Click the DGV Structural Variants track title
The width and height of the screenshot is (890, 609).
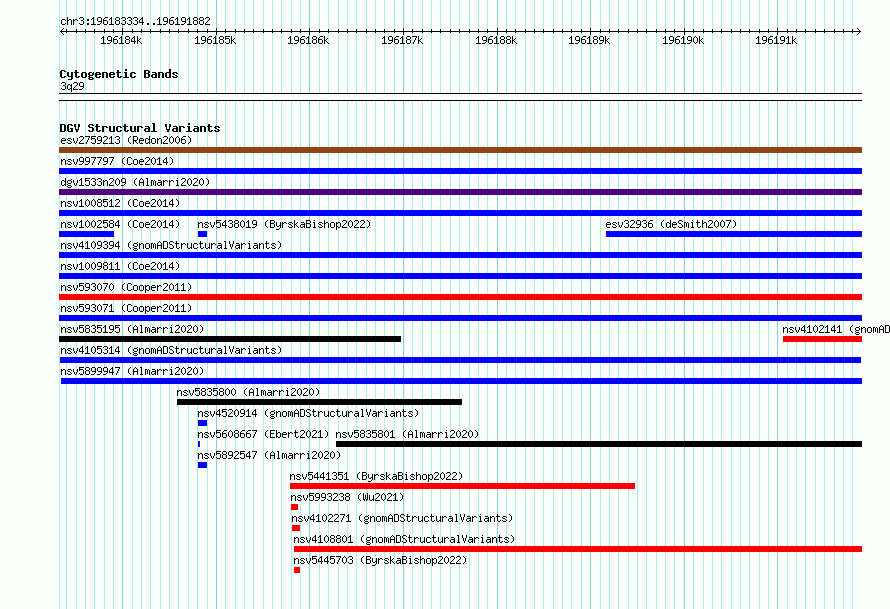point(140,128)
